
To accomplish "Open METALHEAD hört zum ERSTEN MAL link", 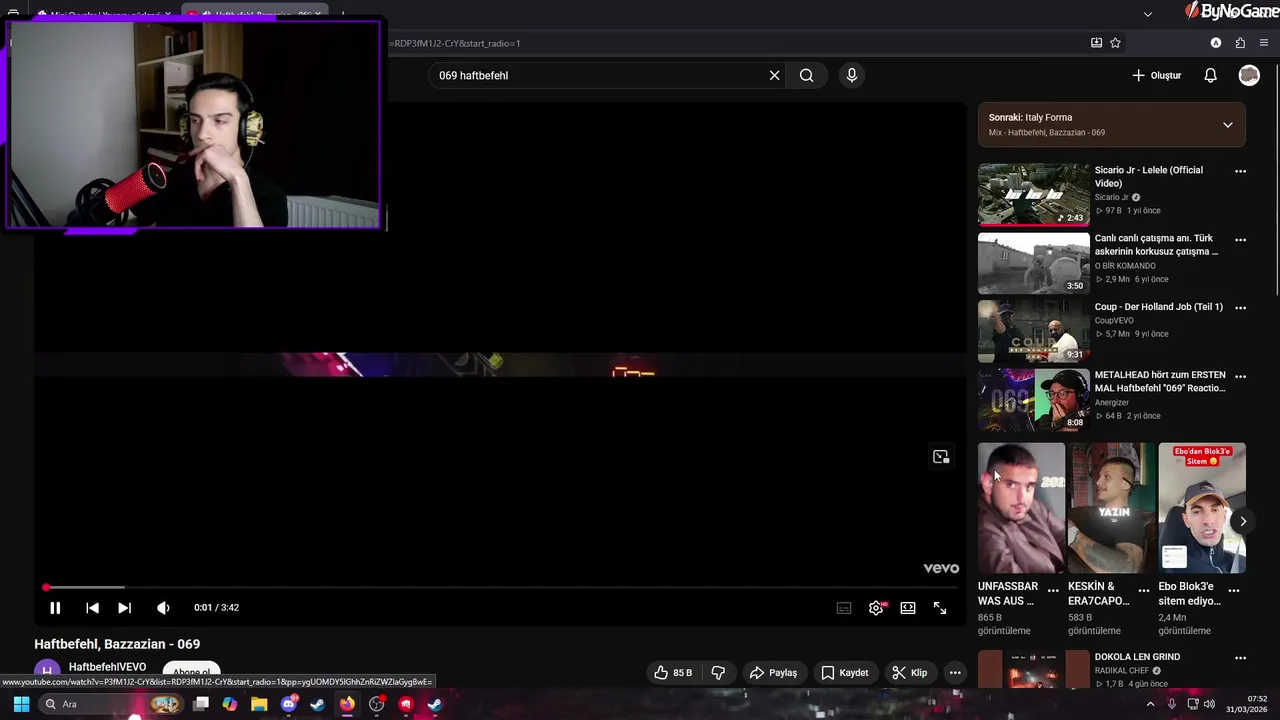I will [1160, 381].
